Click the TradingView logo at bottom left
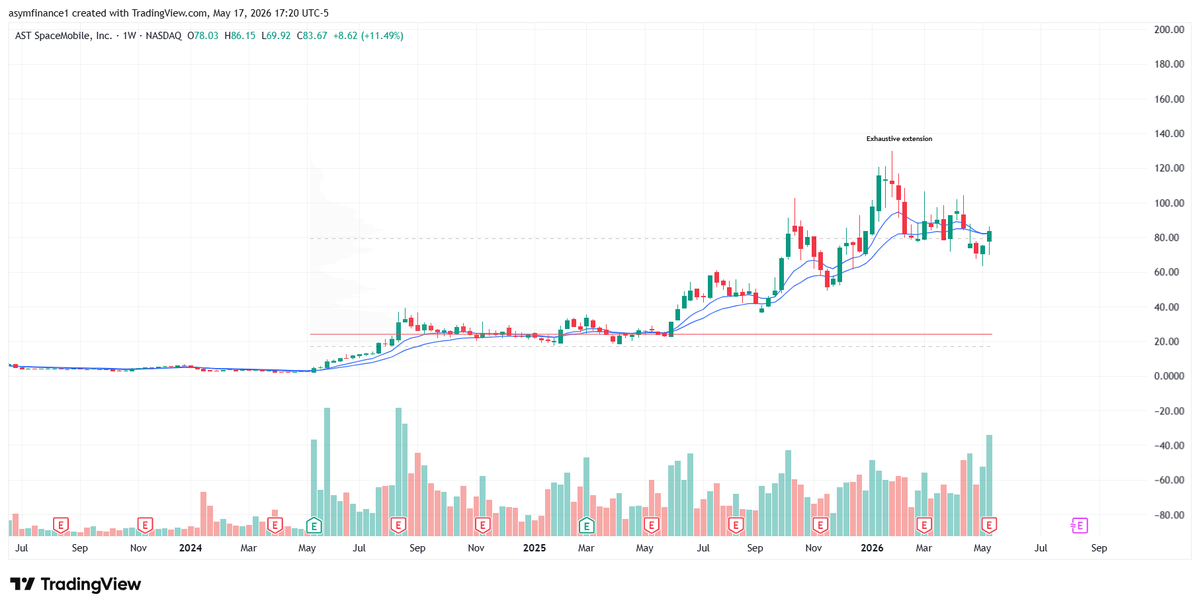This screenshot has width=1200, height=609. pos(75,585)
